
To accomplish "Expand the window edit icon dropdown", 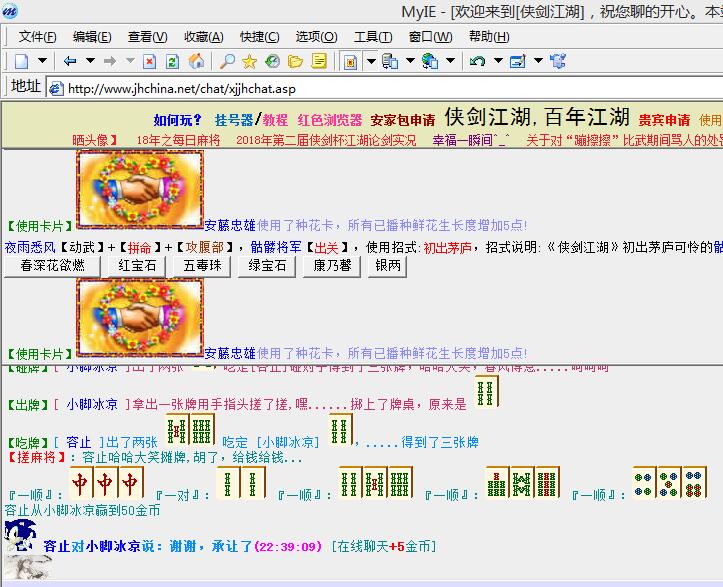I will 538,60.
